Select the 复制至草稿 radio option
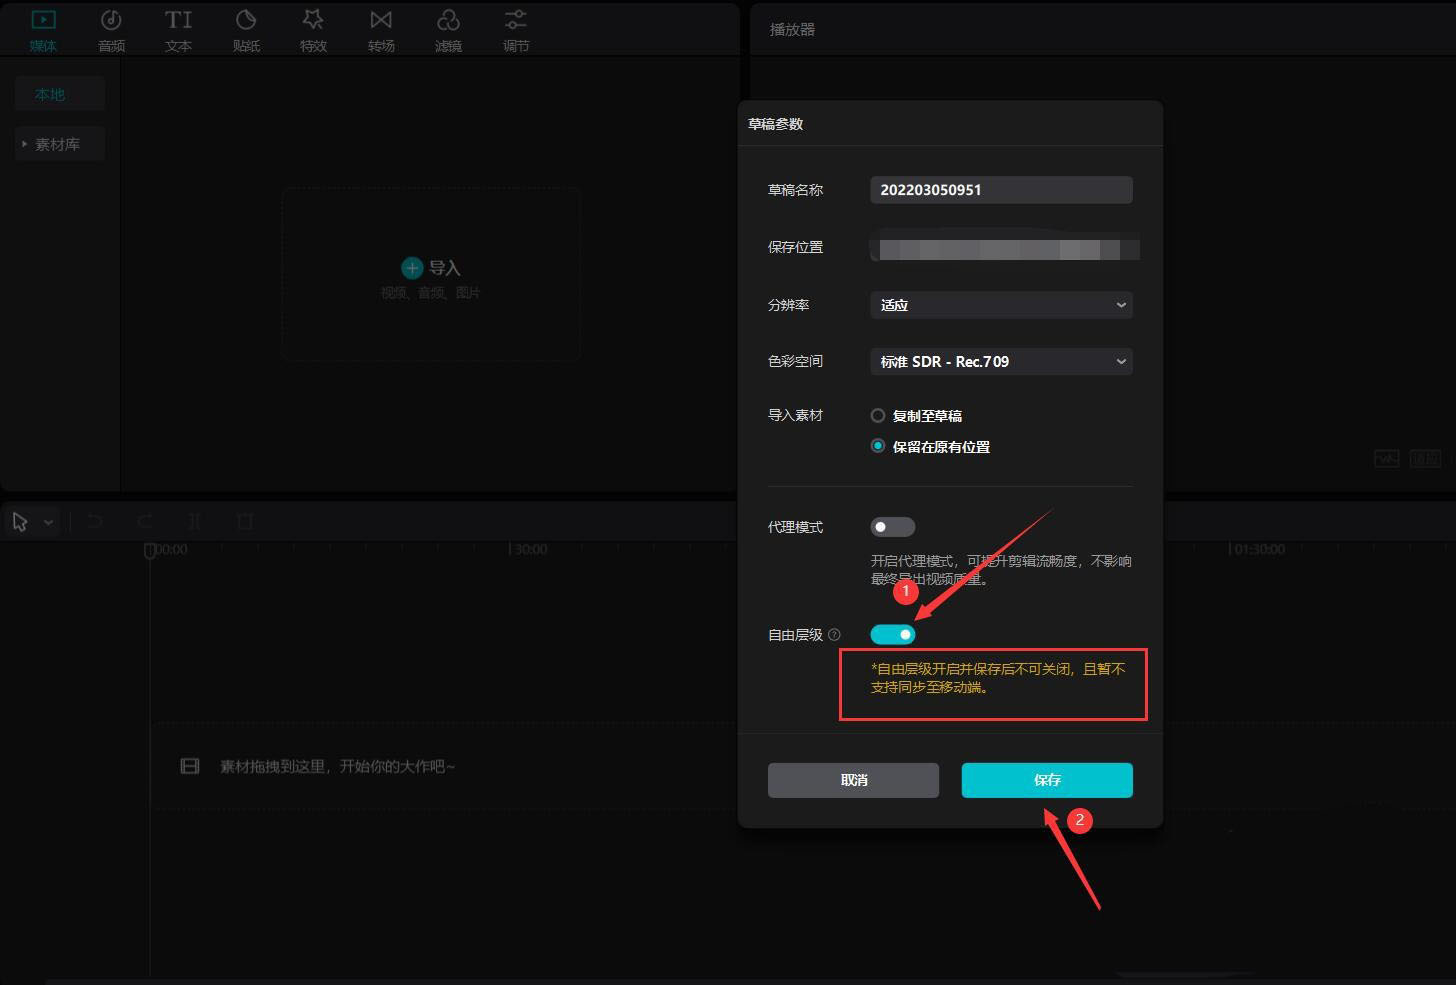1456x985 pixels. 878,416
